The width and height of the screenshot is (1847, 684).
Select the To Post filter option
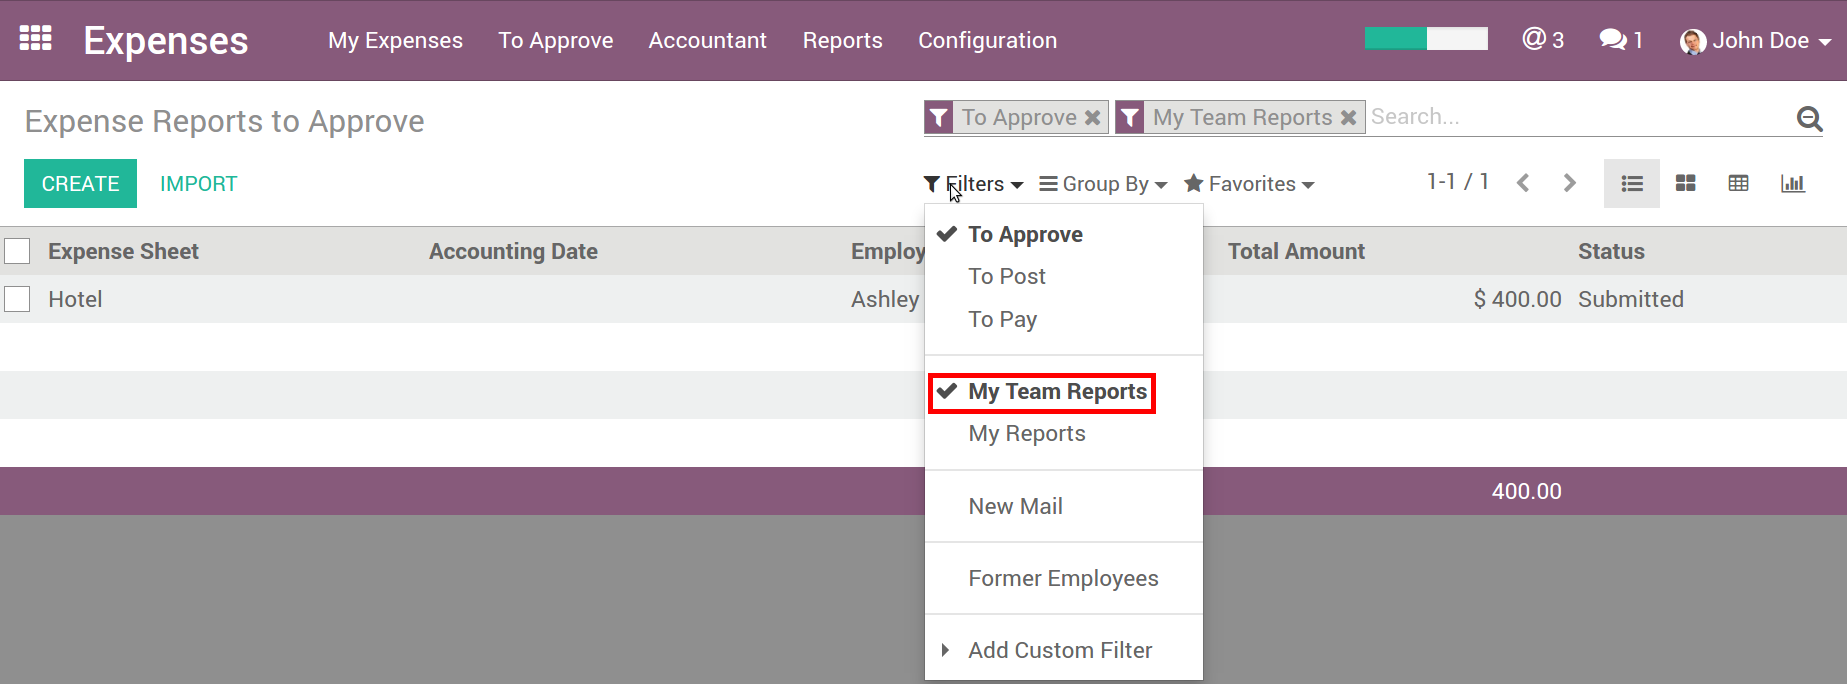[1006, 277]
